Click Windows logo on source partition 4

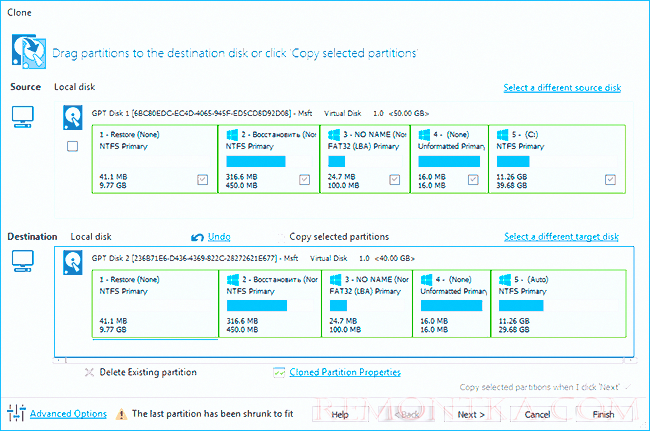pyautogui.click(x=424, y=134)
